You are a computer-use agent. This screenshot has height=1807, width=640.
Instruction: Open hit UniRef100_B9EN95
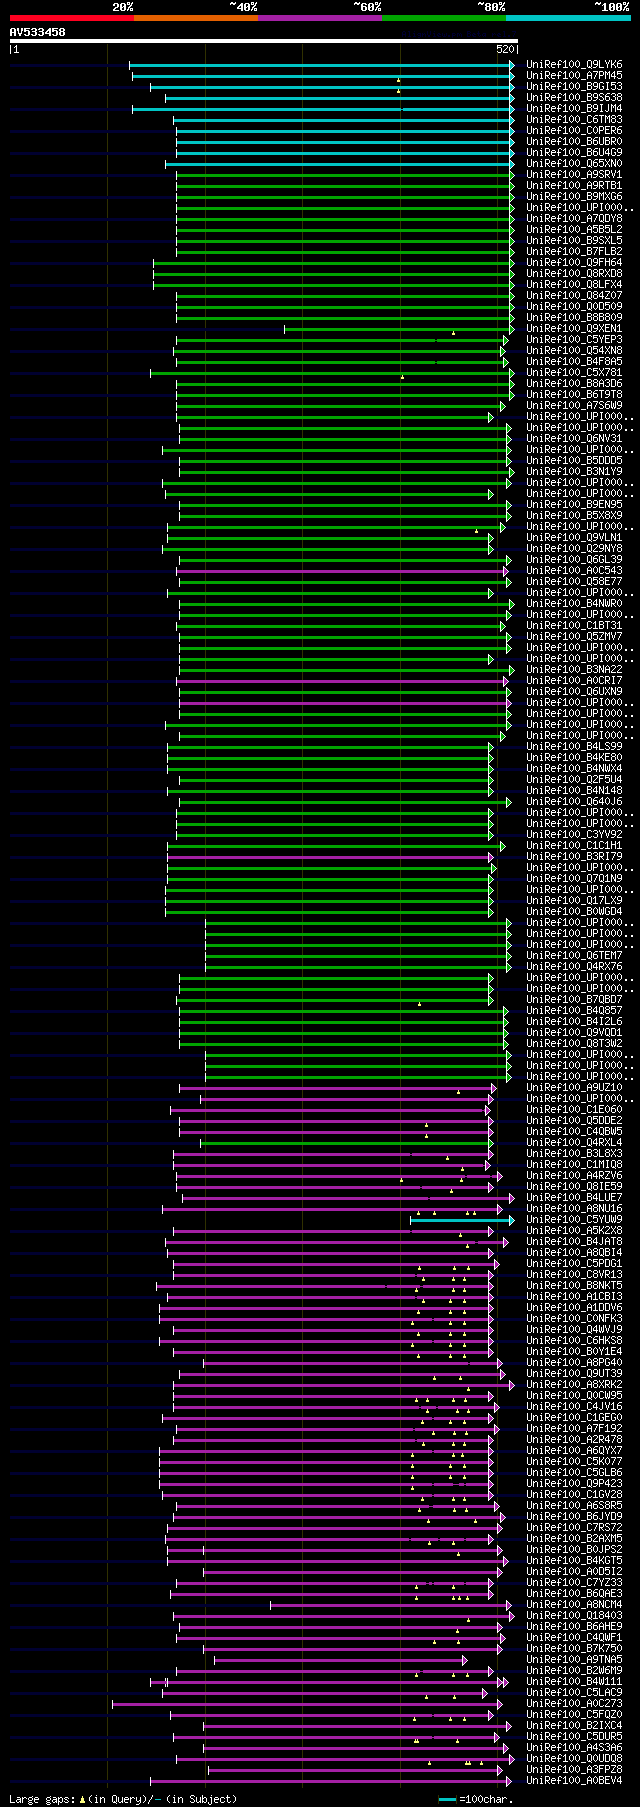point(574,505)
